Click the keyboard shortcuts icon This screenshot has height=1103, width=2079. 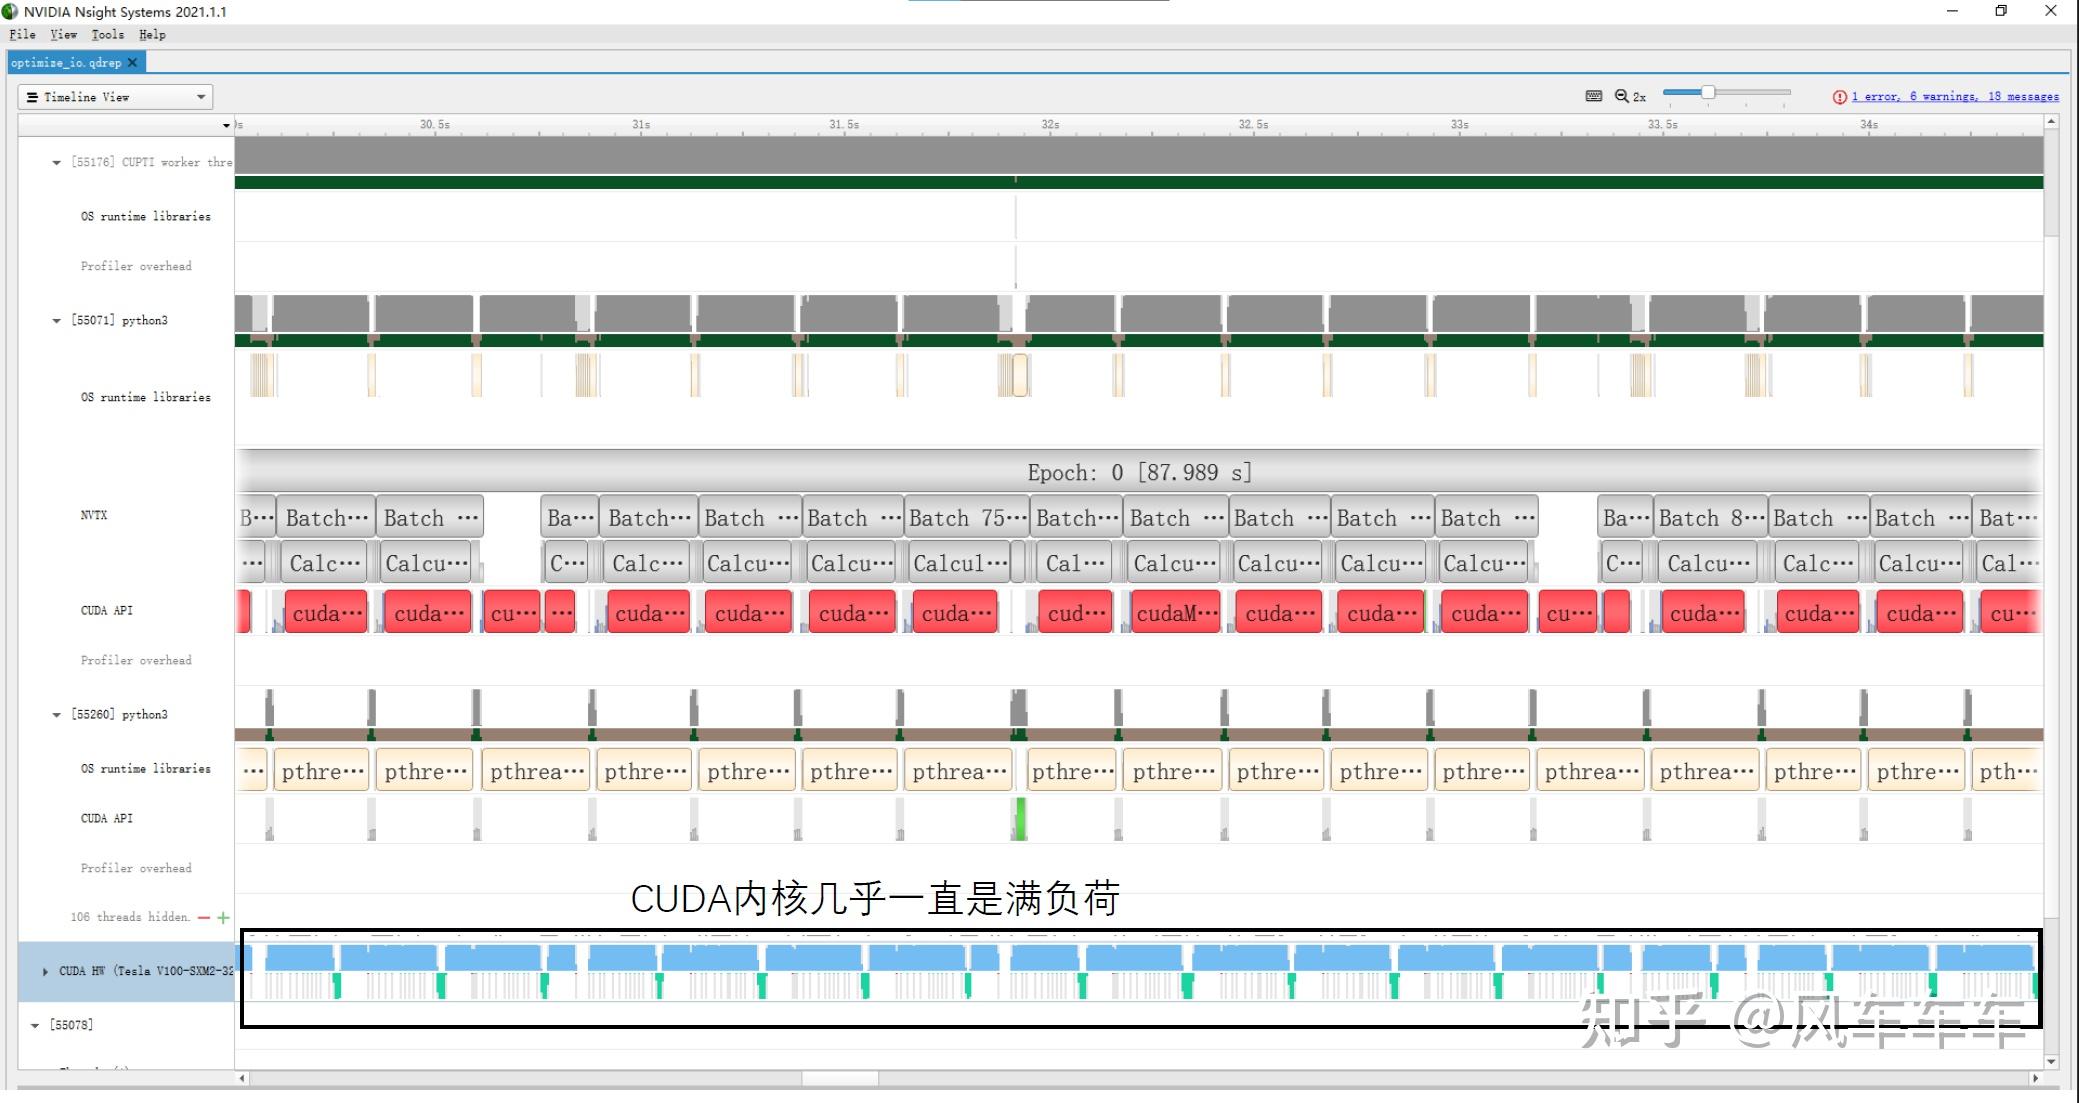1594,96
